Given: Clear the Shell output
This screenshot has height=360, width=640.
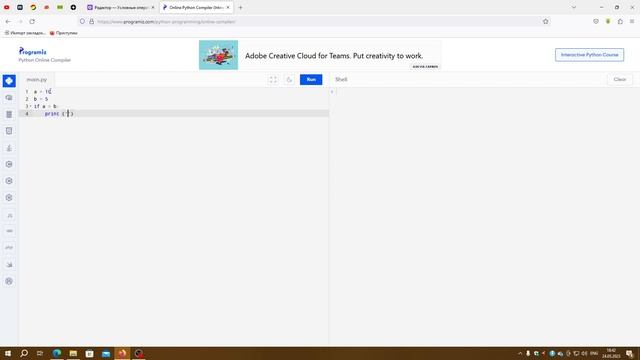Looking at the screenshot, I should click(x=620, y=80).
